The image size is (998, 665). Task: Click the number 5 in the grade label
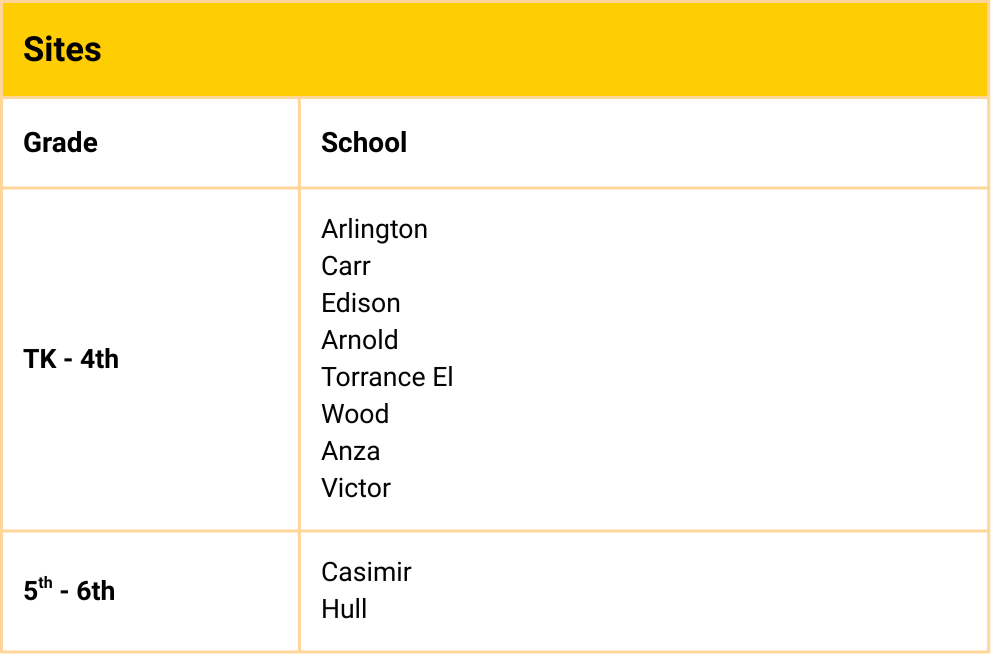pos(31,592)
